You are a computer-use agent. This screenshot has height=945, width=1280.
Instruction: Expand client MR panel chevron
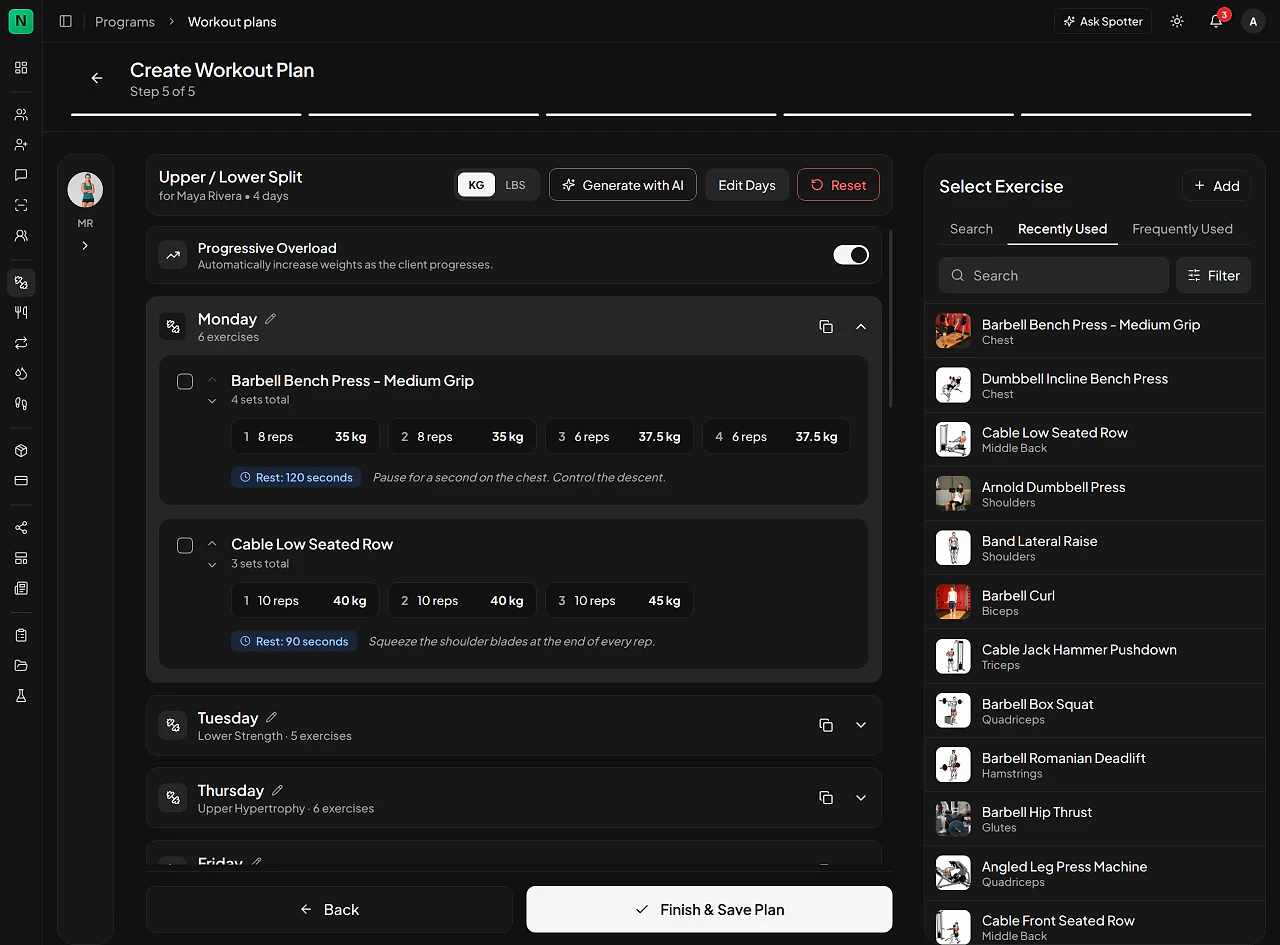(x=85, y=245)
